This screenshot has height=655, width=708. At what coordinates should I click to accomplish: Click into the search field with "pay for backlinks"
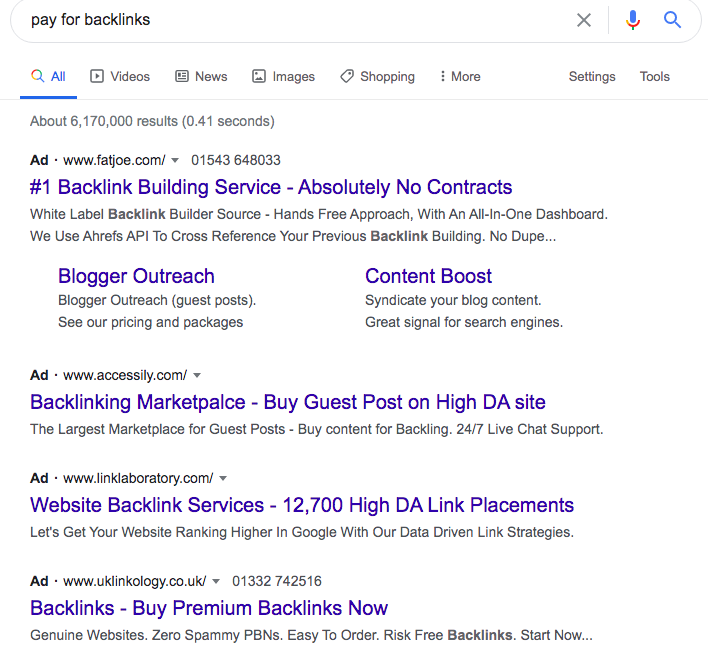coord(300,20)
